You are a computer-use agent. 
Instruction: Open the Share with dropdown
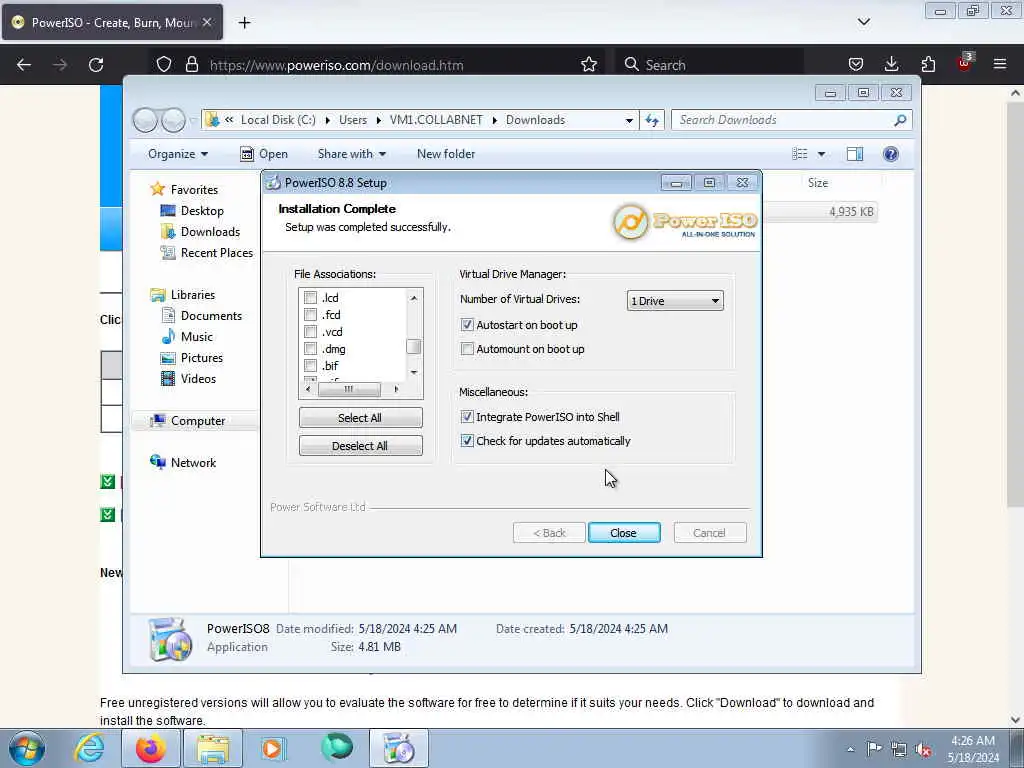(351, 154)
